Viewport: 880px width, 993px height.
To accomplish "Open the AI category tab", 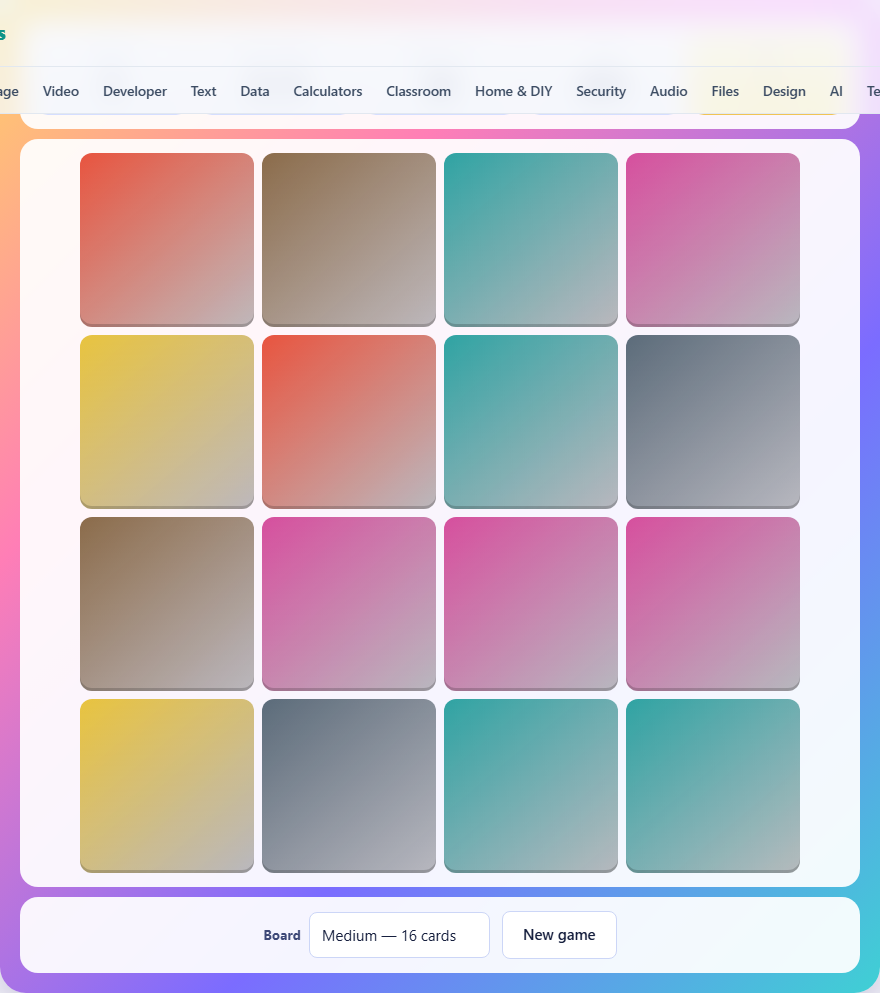I will [x=836, y=91].
